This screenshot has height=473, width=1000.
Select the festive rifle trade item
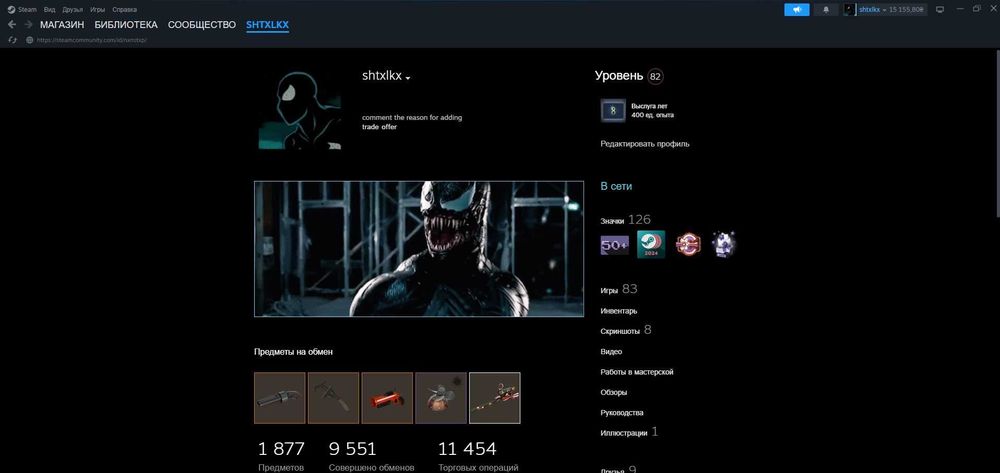(x=494, y=398)
